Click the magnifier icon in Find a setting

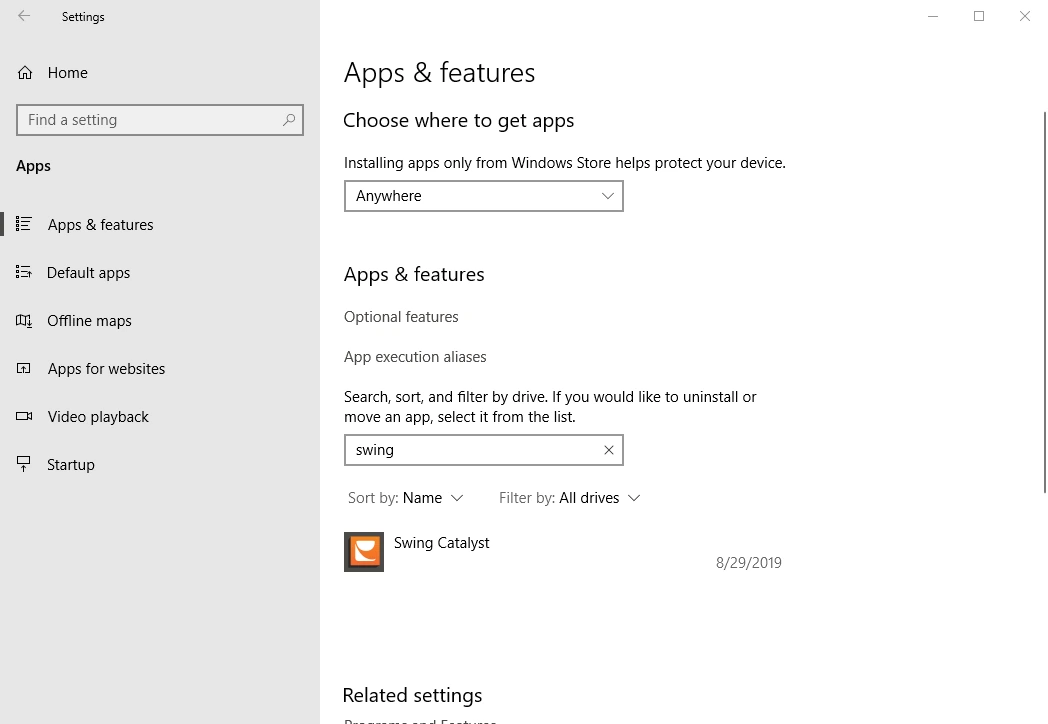point(289,120)
